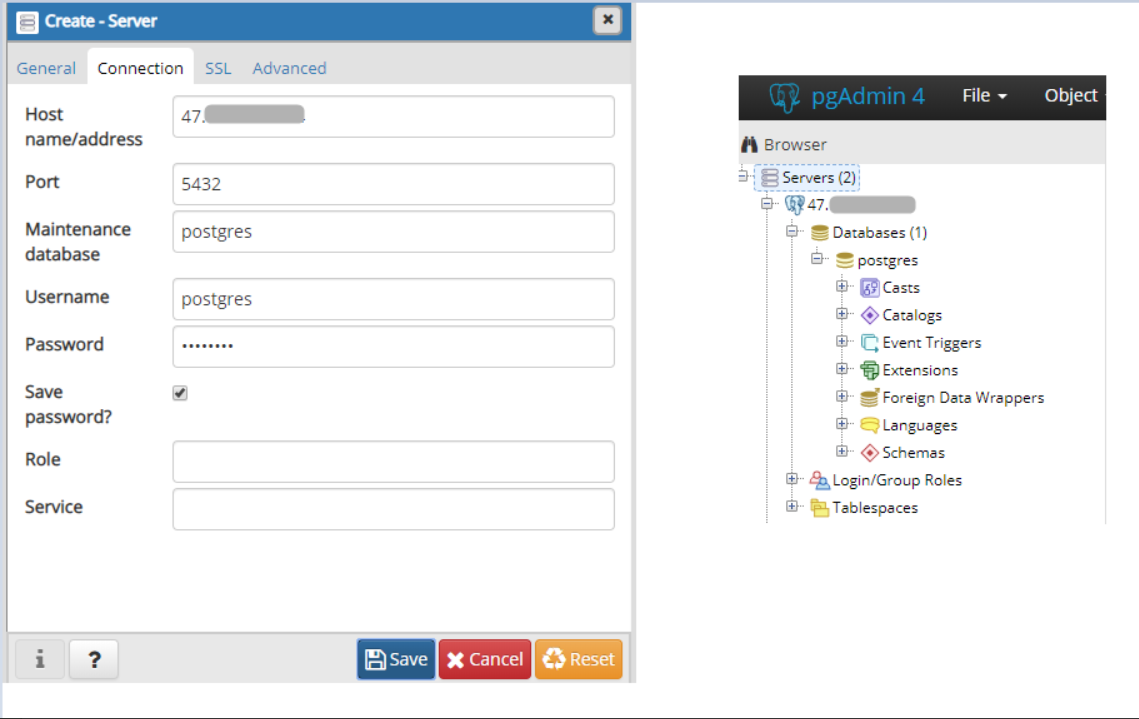Image resolution: width=1139 pixels, height=719 pixels.
Task: Click the Service input field
Action: click(393, 509)
